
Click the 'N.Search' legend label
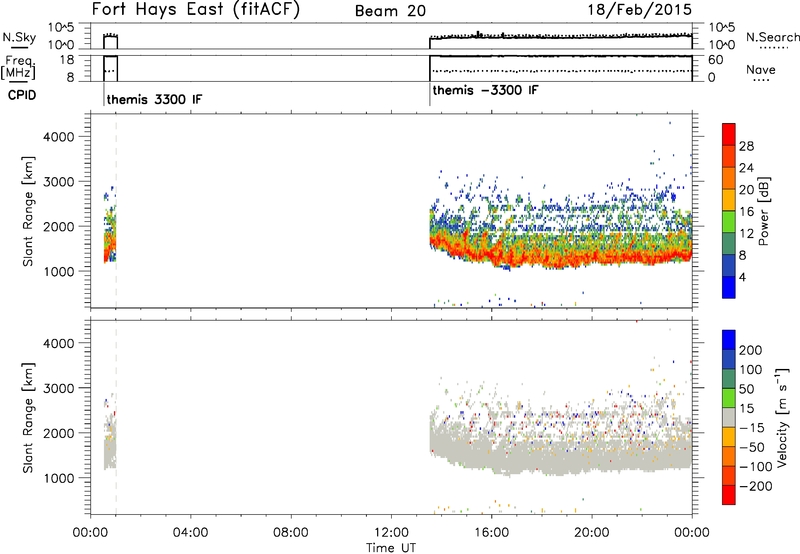(x=773, y=37)
